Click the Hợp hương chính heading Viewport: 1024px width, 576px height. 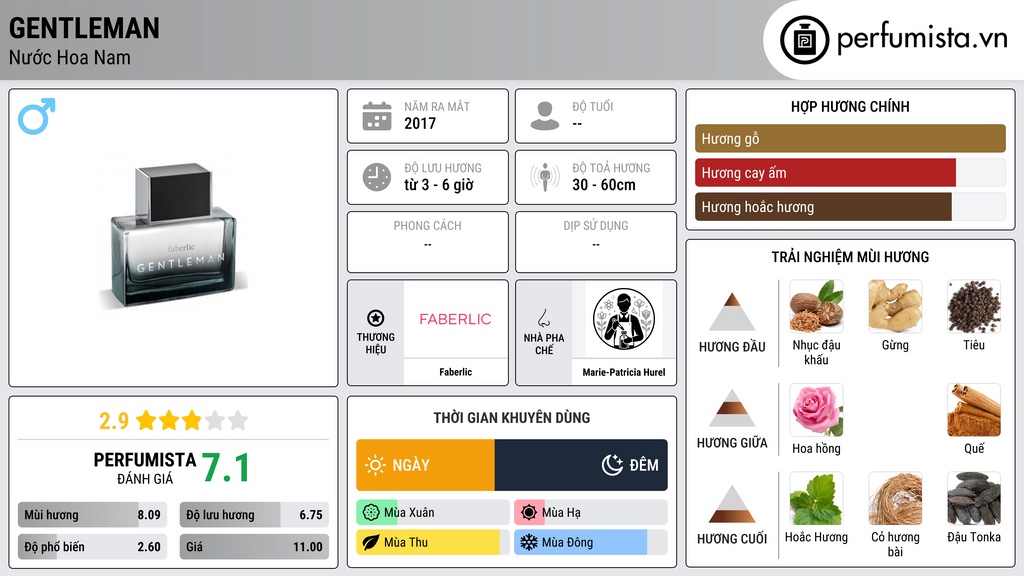click(850, 106)
